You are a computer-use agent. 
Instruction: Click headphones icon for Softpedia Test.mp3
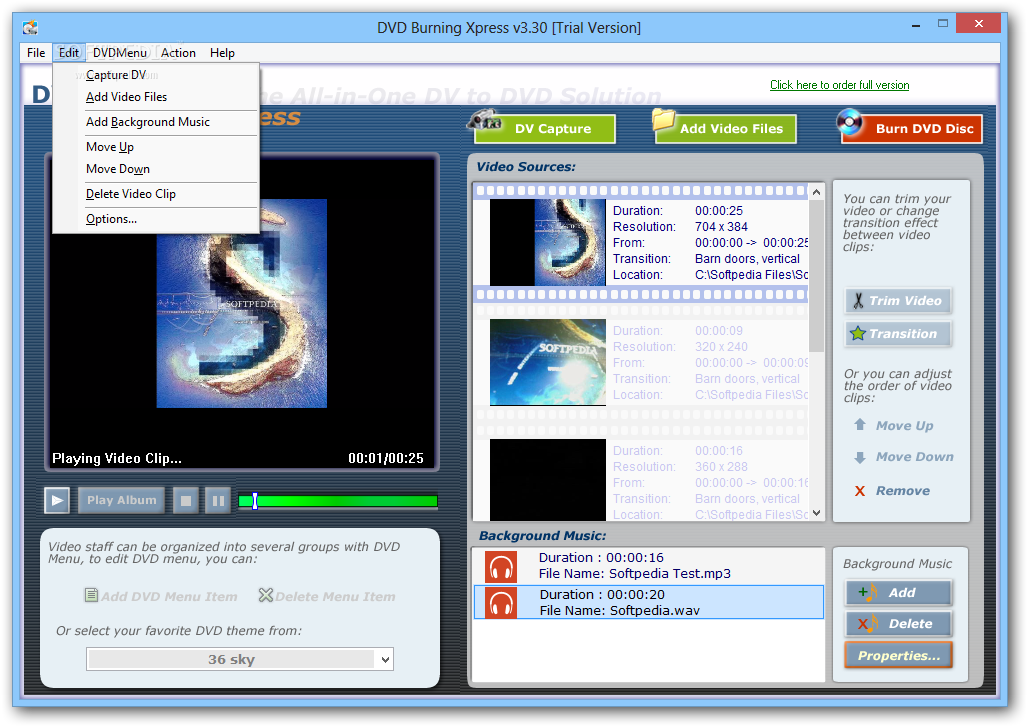coord(501,566)
